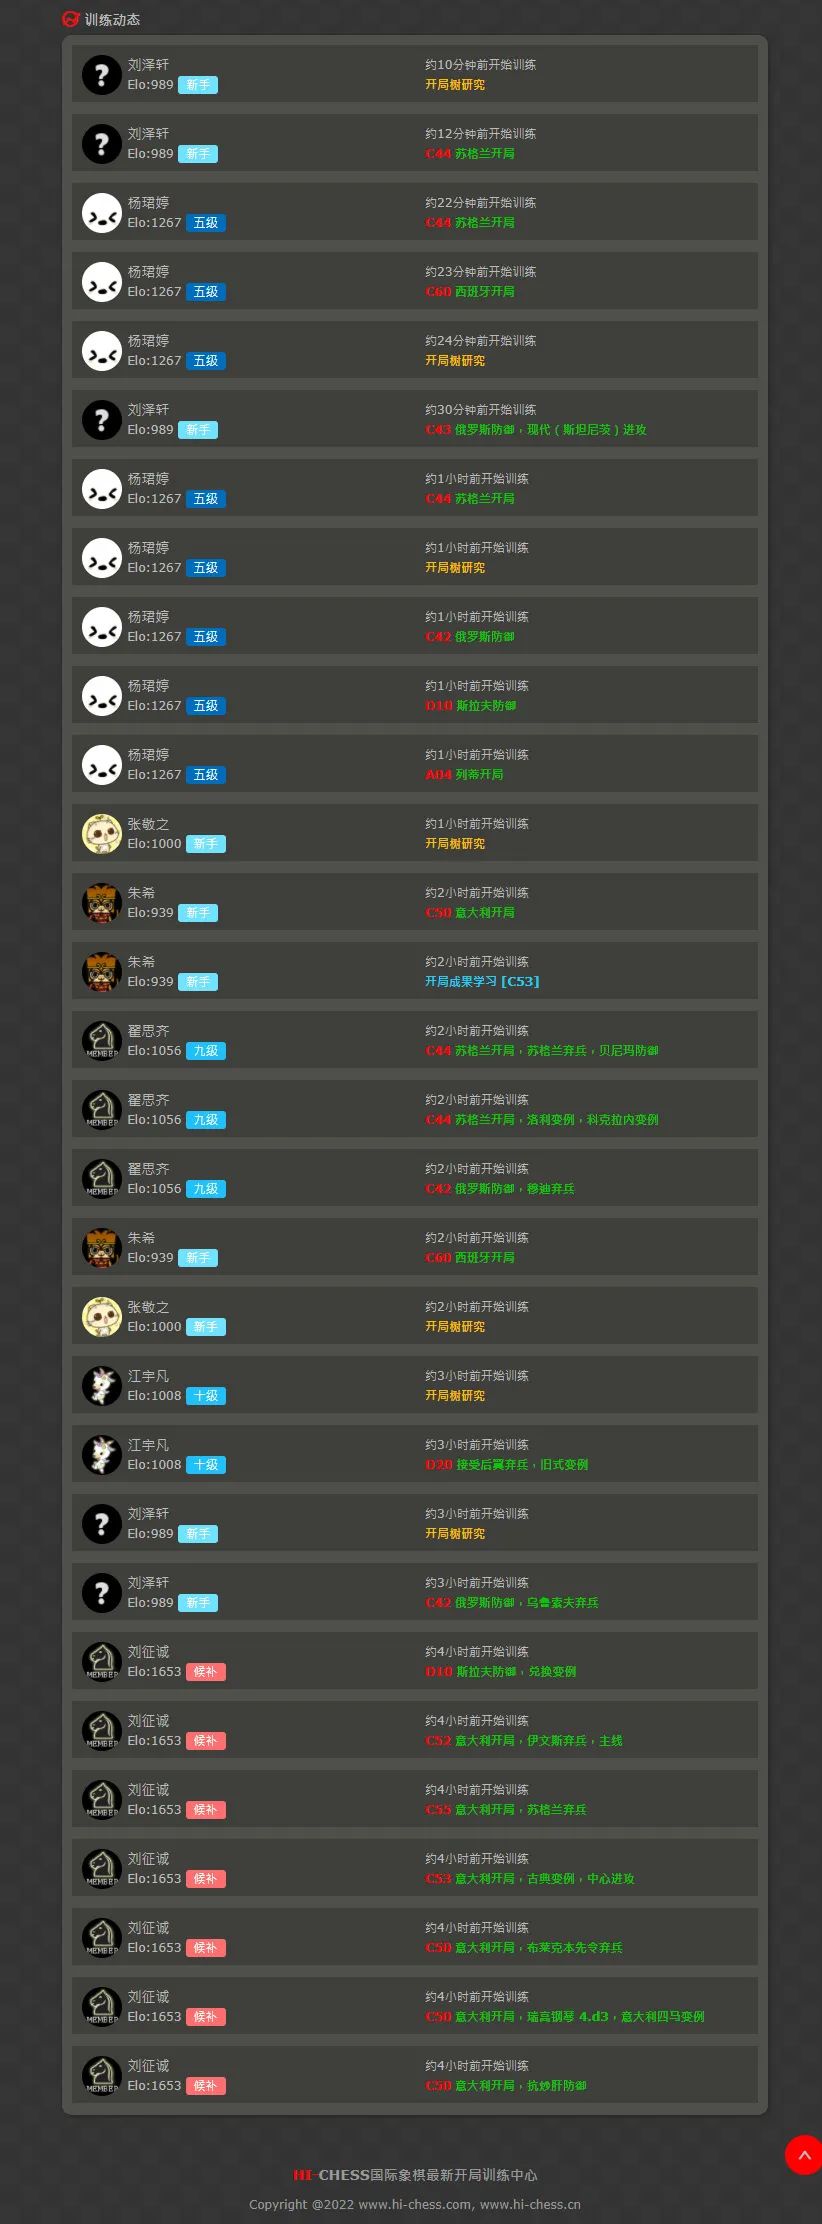Open 苏格兰弃兵, 贝尼玛防御 opening link

tap(542, 1051)
